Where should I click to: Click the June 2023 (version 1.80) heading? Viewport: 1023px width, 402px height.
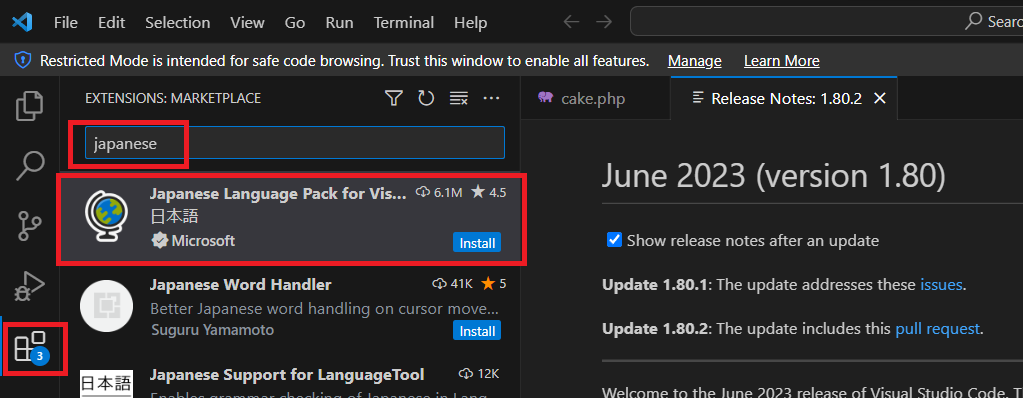773,175
